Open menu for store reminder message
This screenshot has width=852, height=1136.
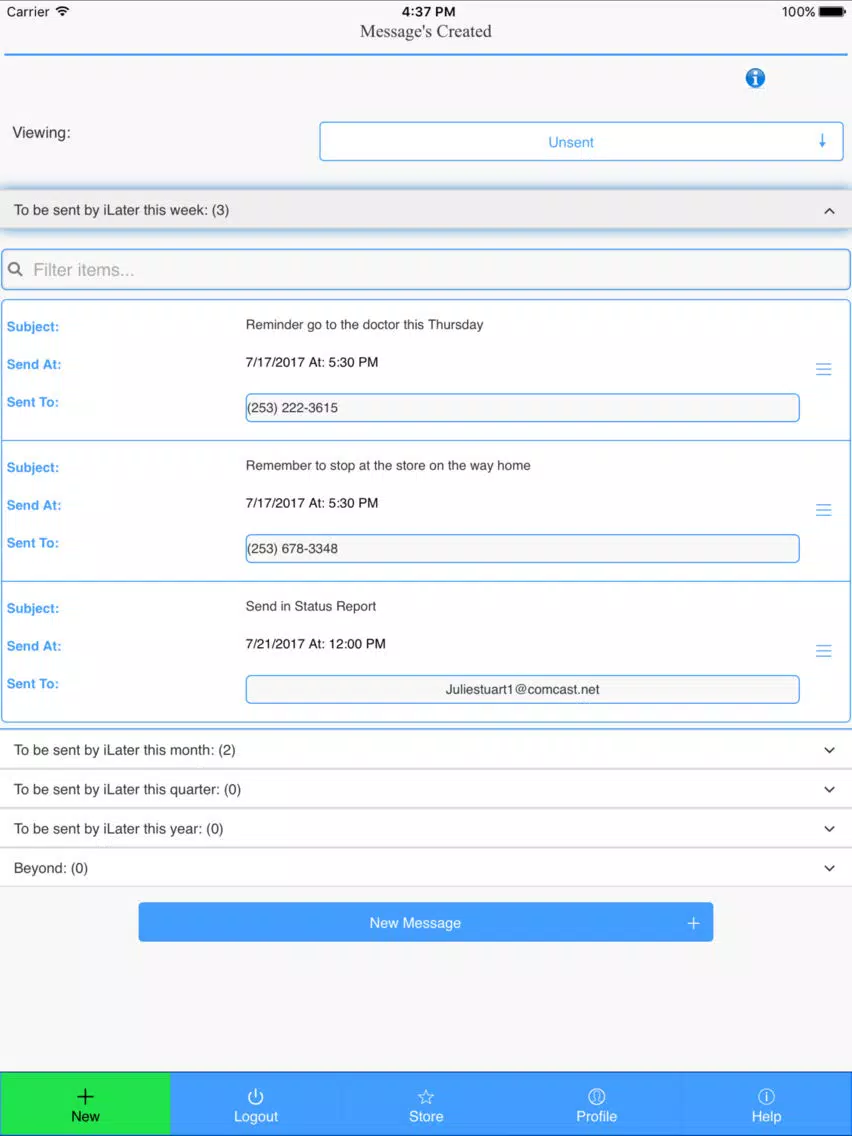(x=824, y=510)
